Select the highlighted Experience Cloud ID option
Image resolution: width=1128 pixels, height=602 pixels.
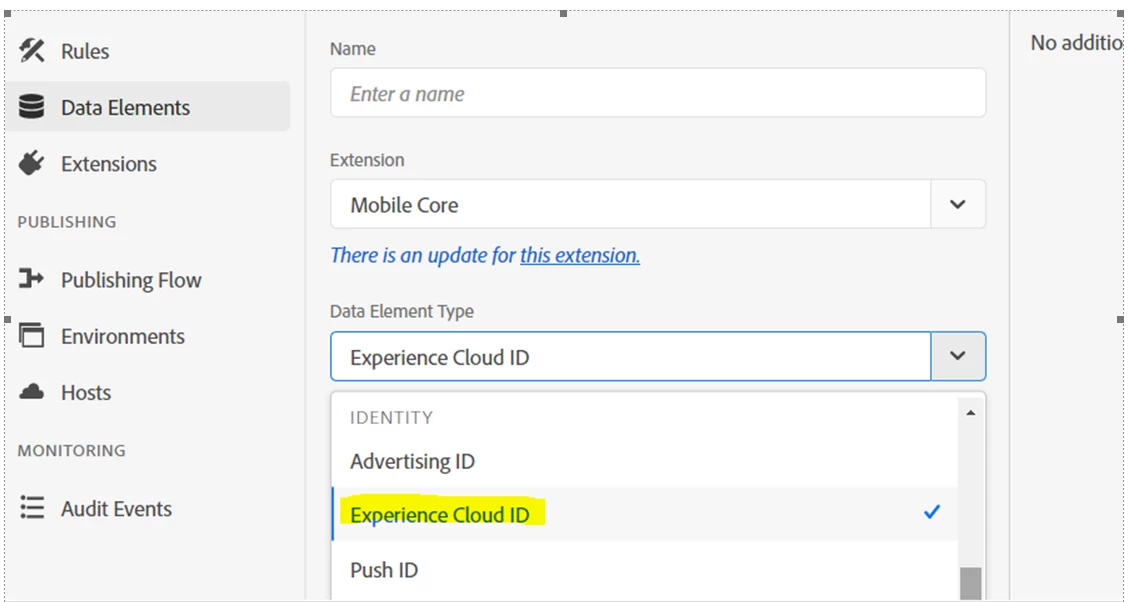tap(440, 515)
